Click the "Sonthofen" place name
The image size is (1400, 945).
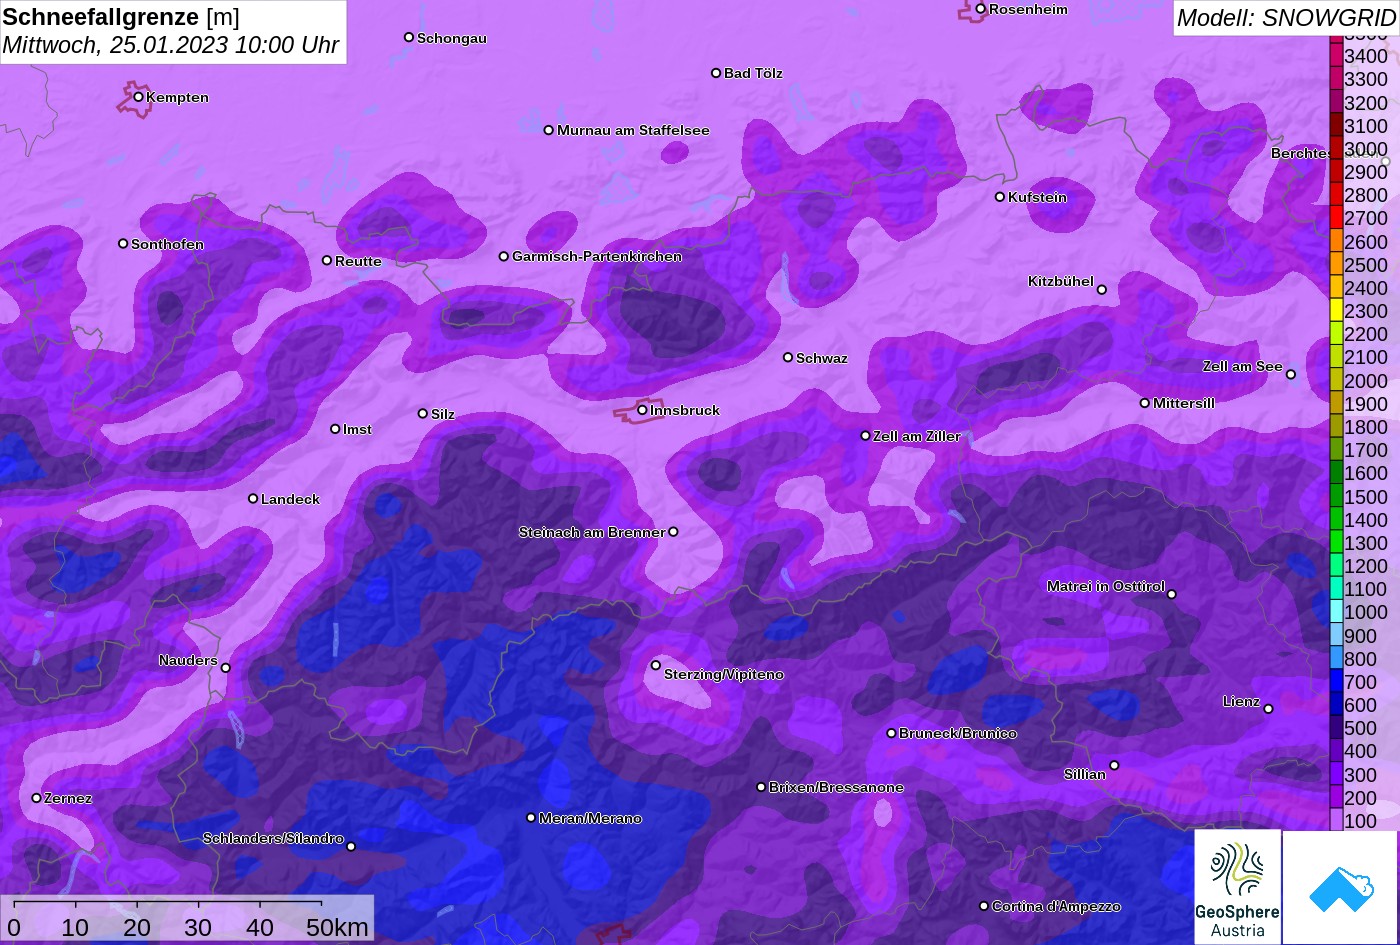[167, 244]
